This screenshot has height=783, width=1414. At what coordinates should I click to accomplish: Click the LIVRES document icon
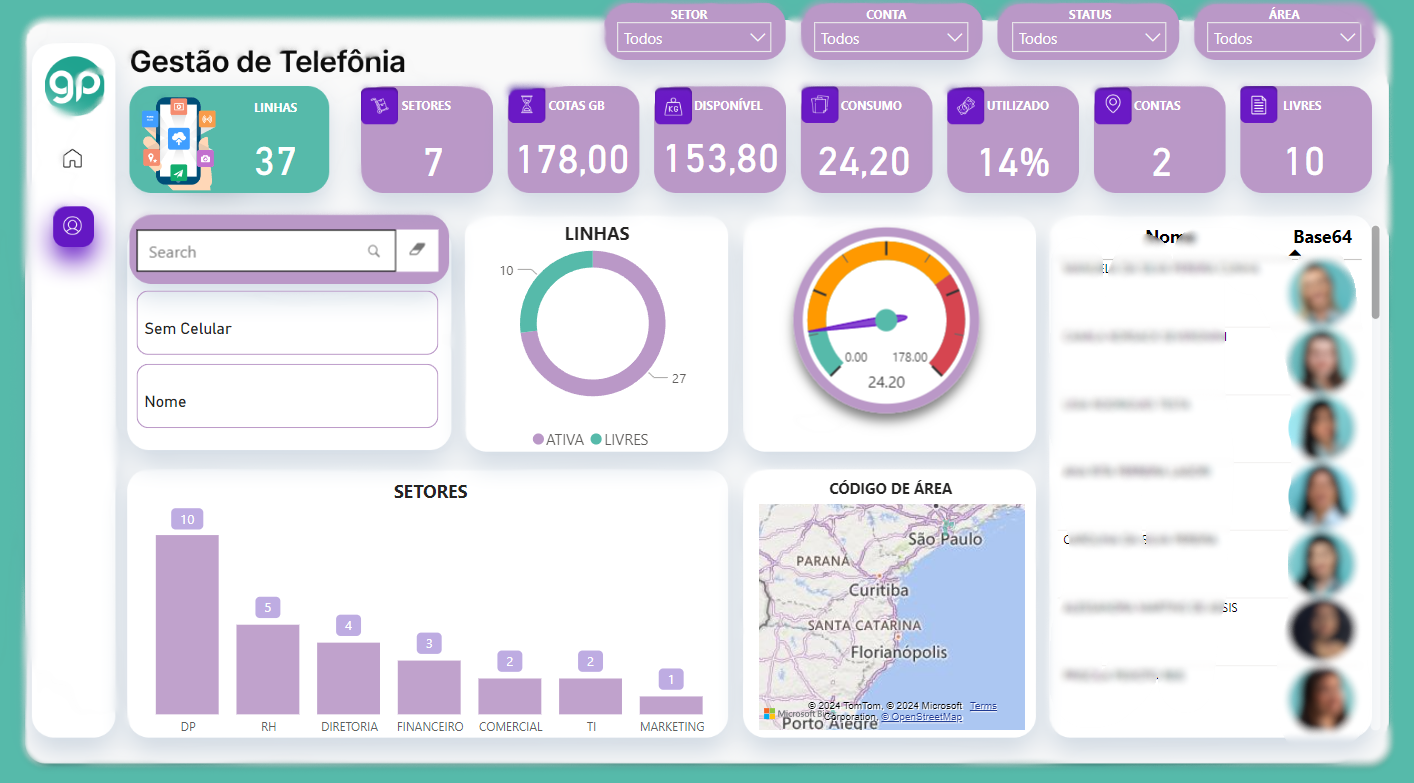click(1259, 105)
